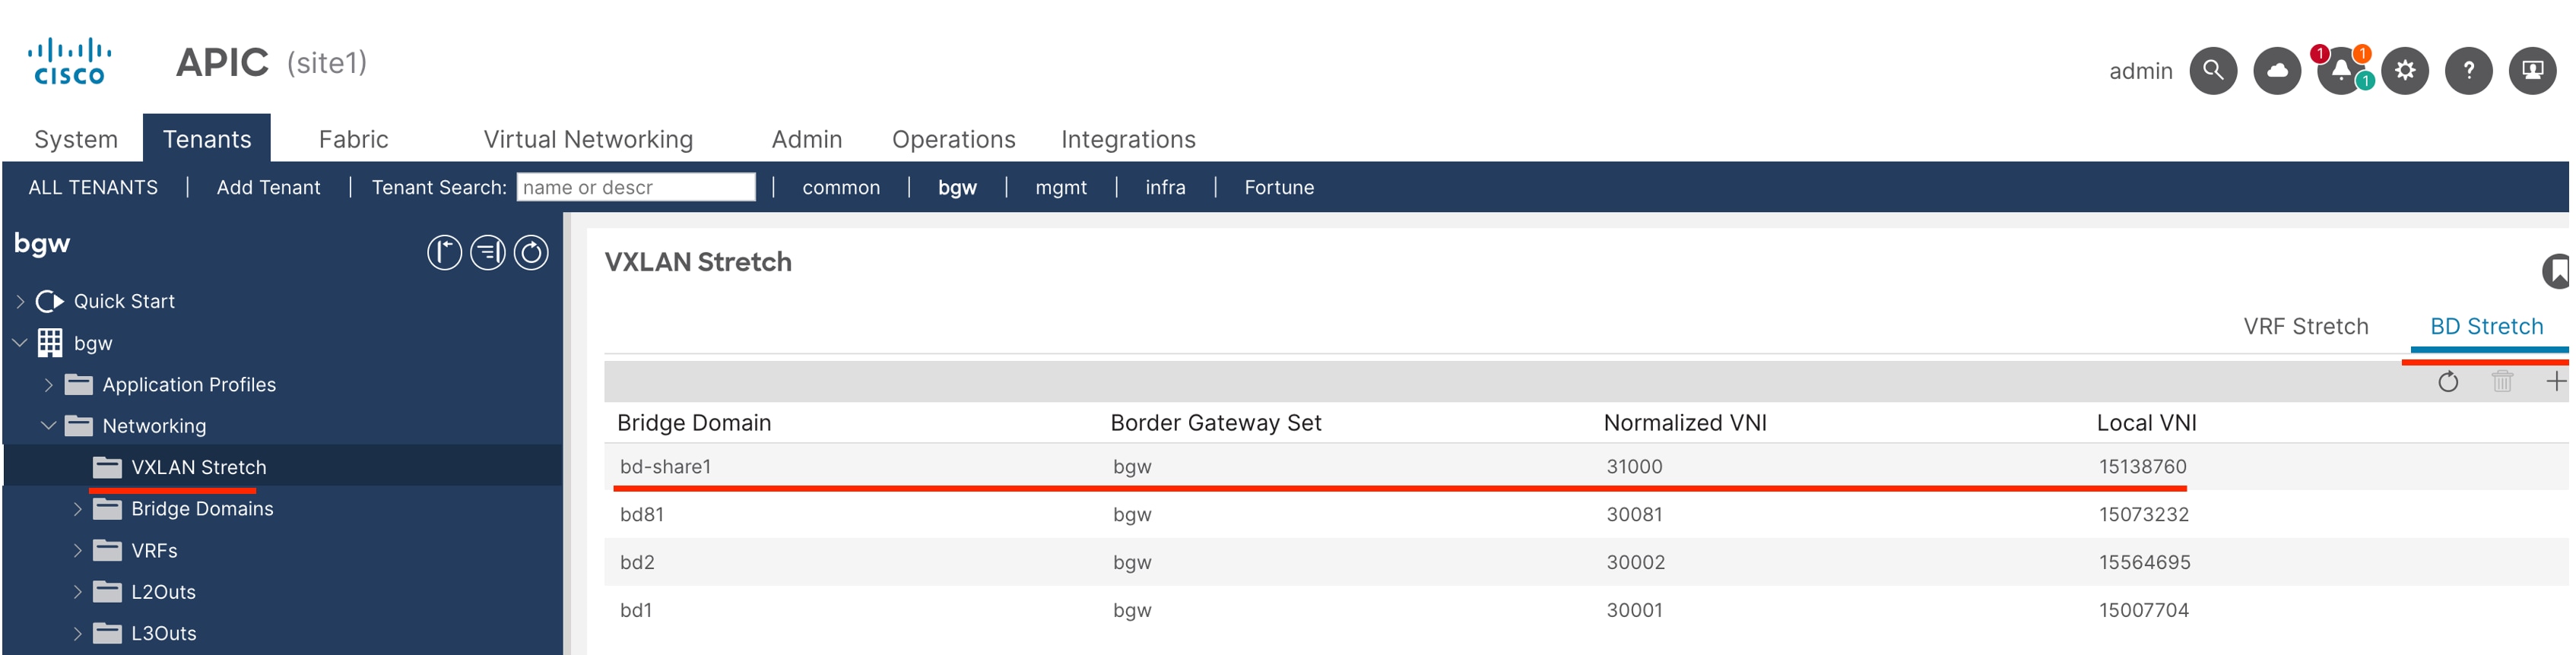Viewport: 2576px width, 655px height.
Task: Click the VXLAN Stretch folder icon
Action: coord(107,467)
